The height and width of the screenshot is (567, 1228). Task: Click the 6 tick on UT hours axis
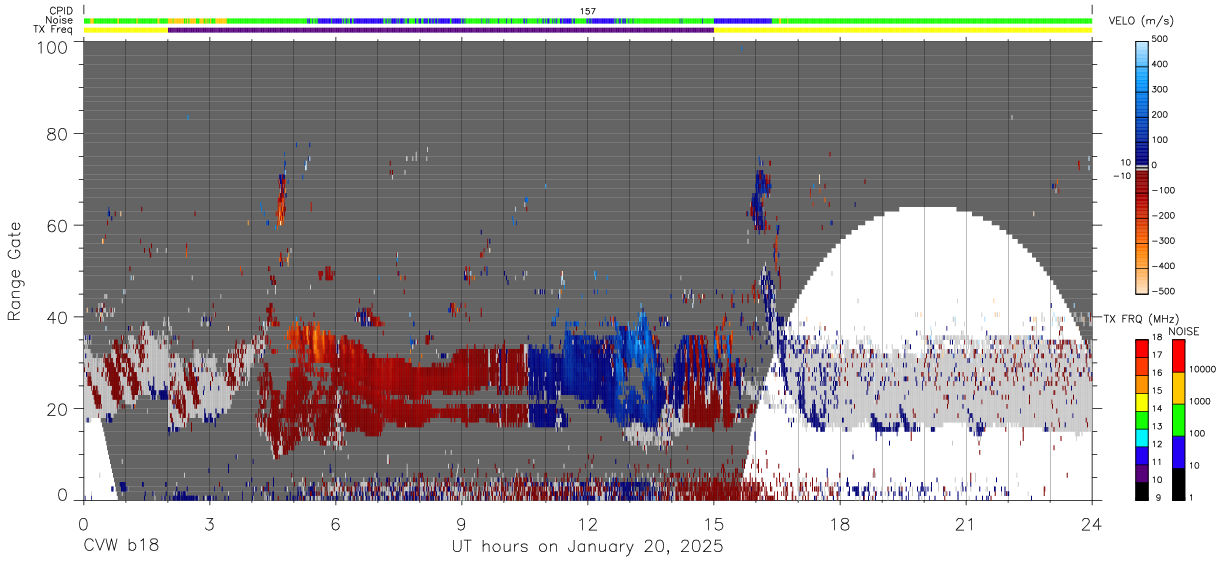coord(335,524)
